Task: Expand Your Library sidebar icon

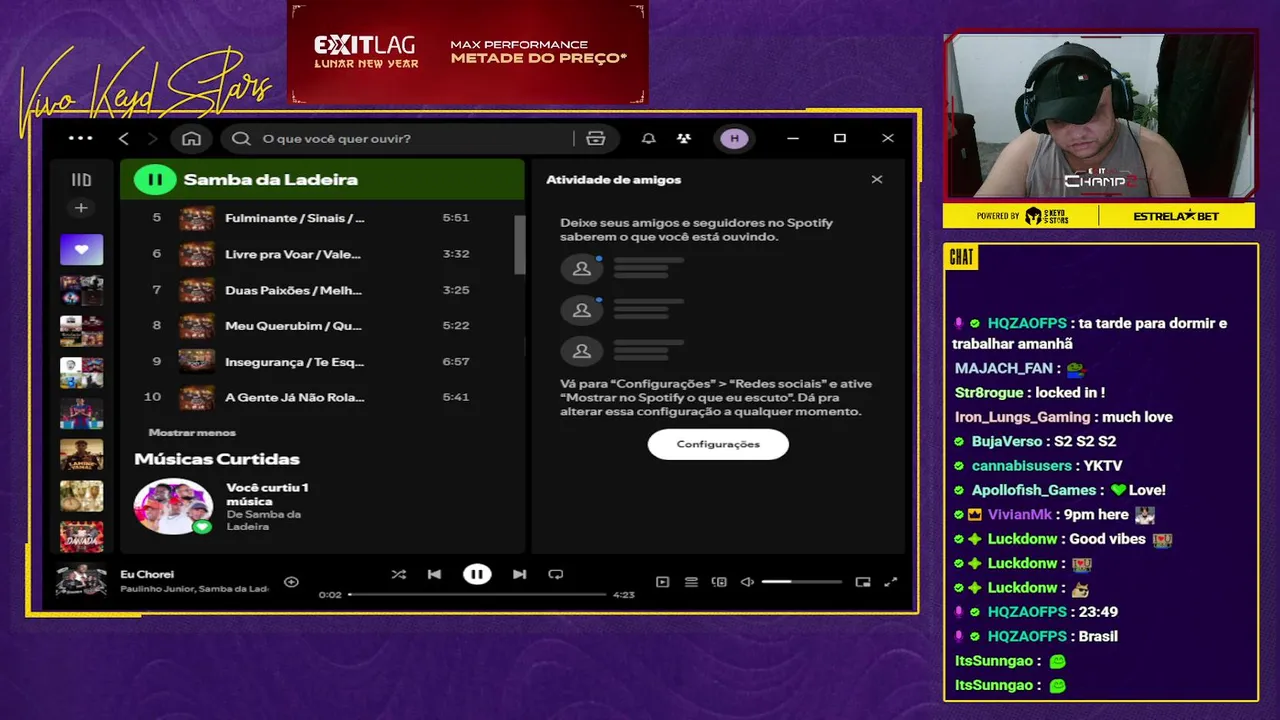Action: coord(81,180)
